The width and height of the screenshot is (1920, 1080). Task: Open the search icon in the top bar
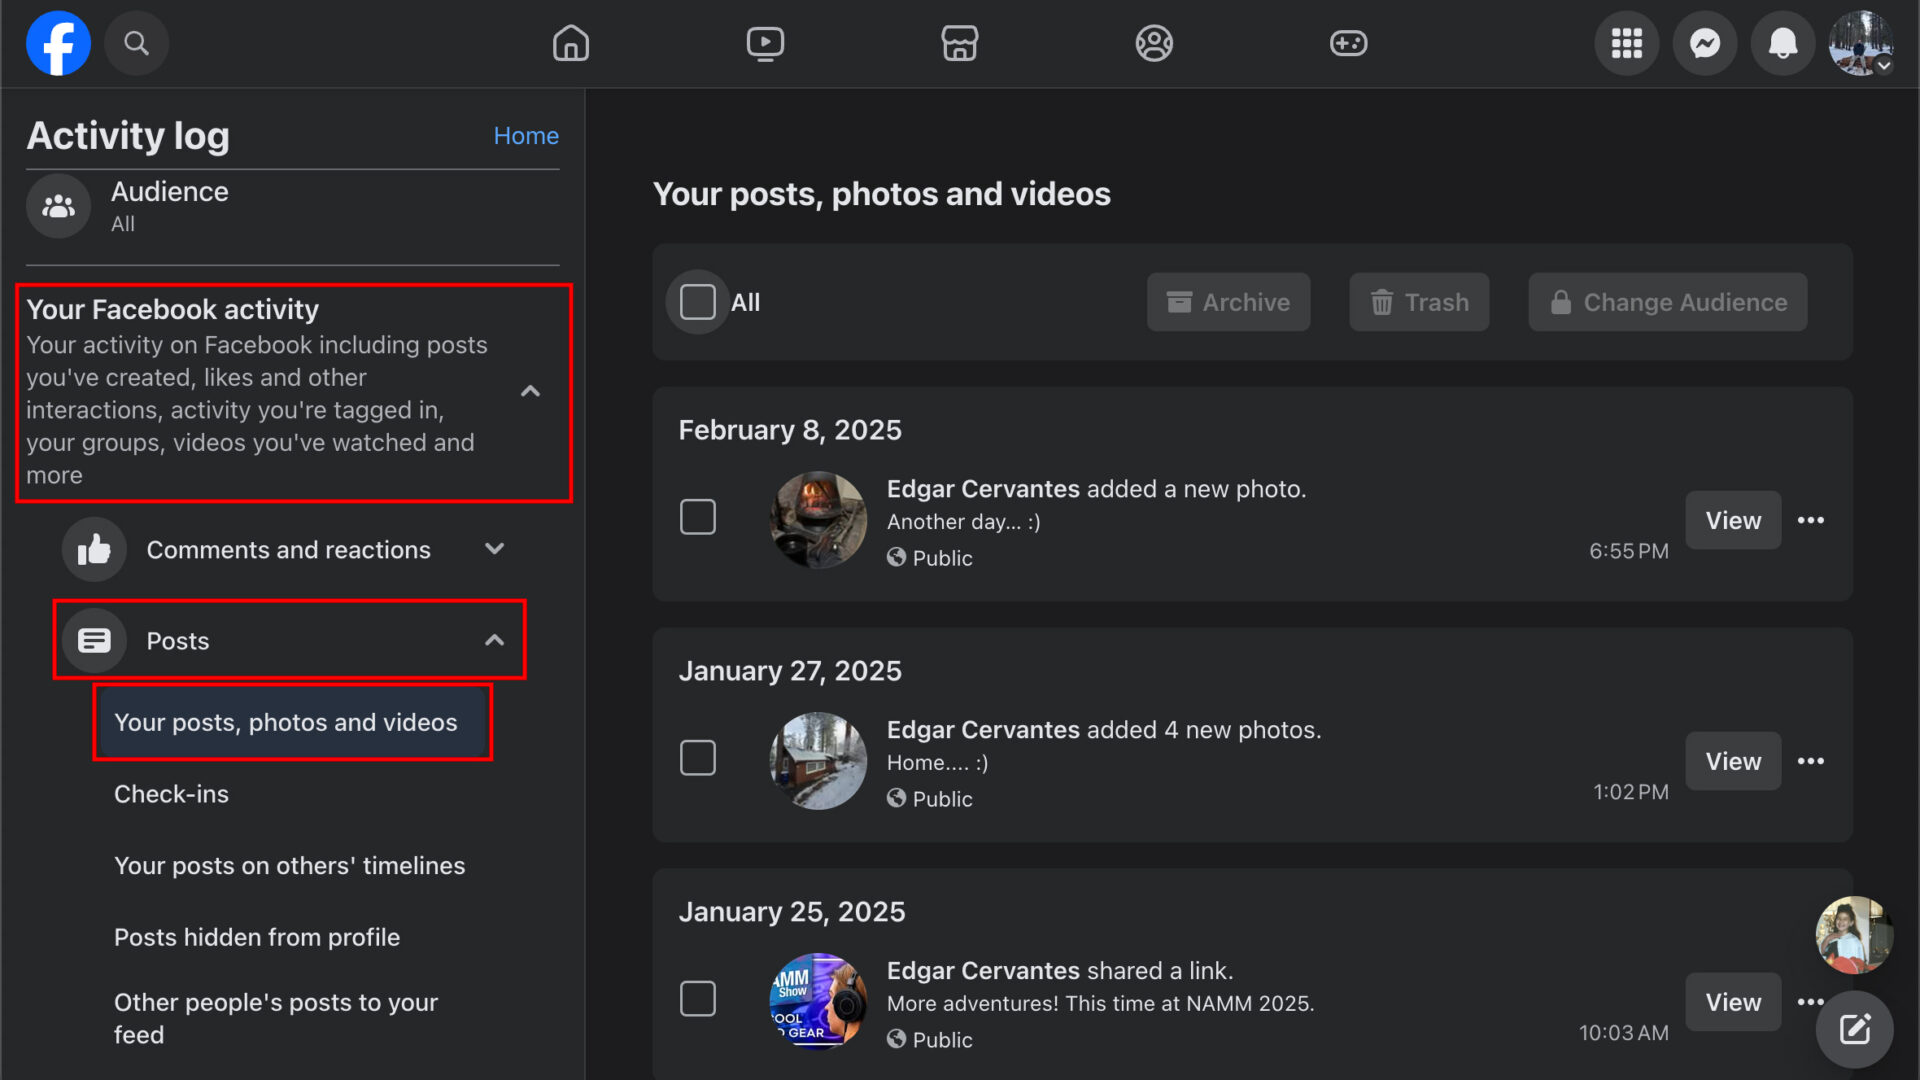coord(137,43)
